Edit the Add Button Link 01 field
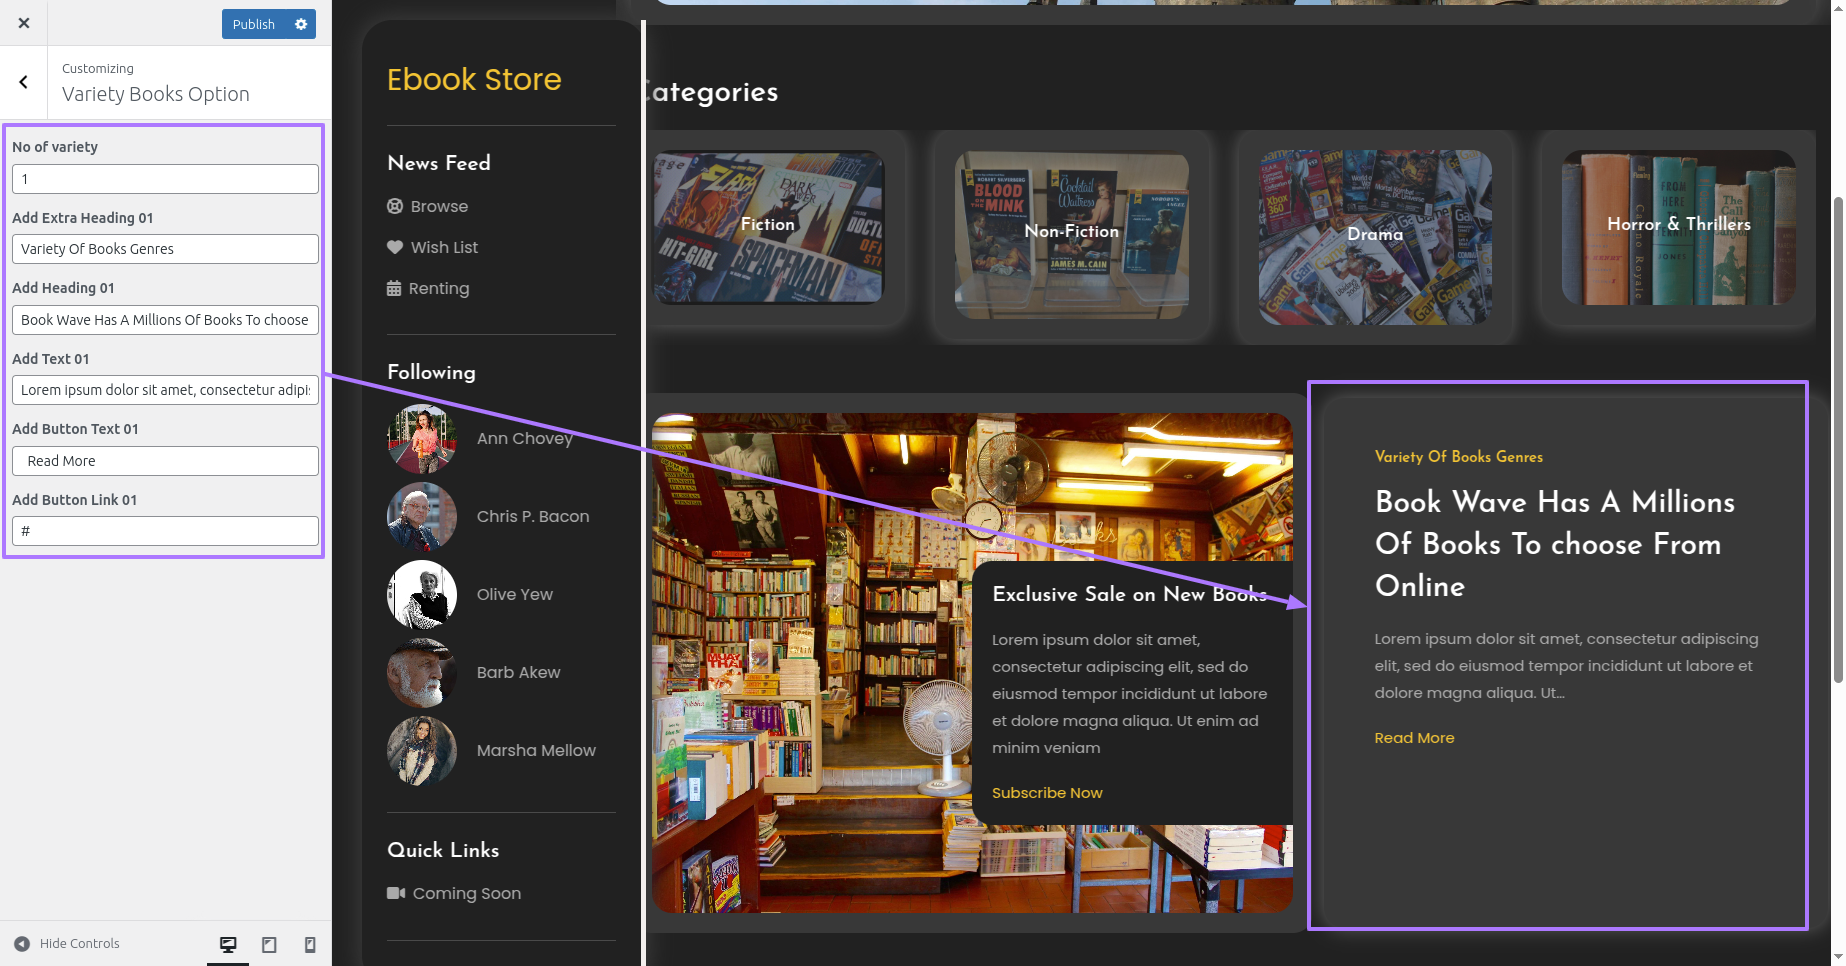This screenshot has width=1846, height=966. coord(165,531)
